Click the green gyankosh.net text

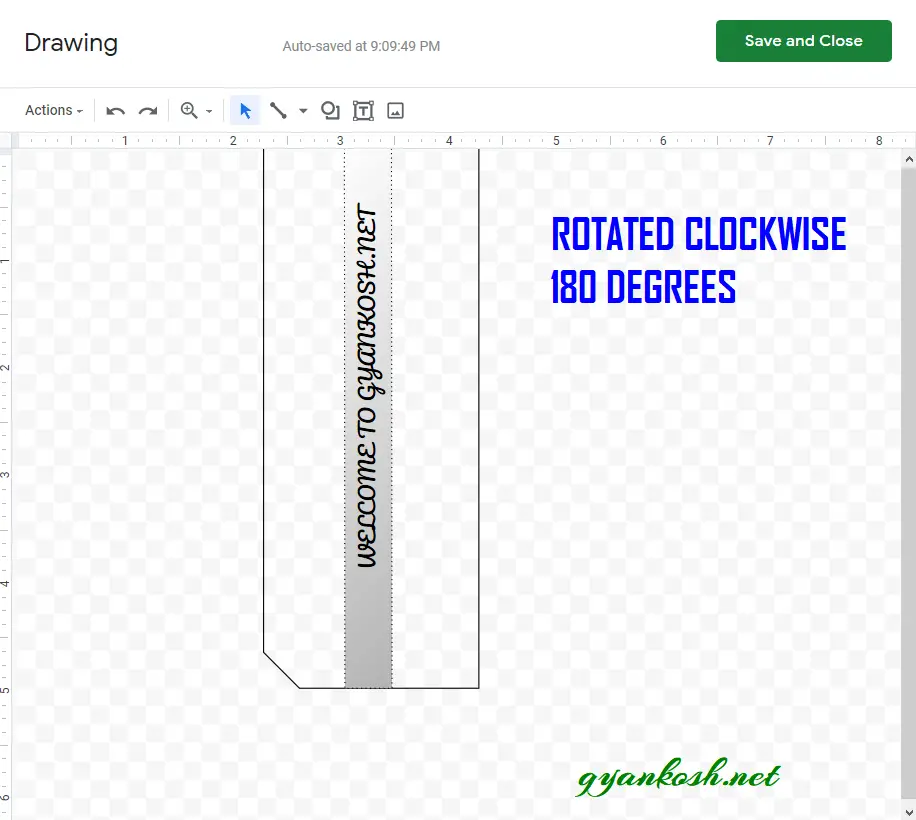tap(678, 776)
